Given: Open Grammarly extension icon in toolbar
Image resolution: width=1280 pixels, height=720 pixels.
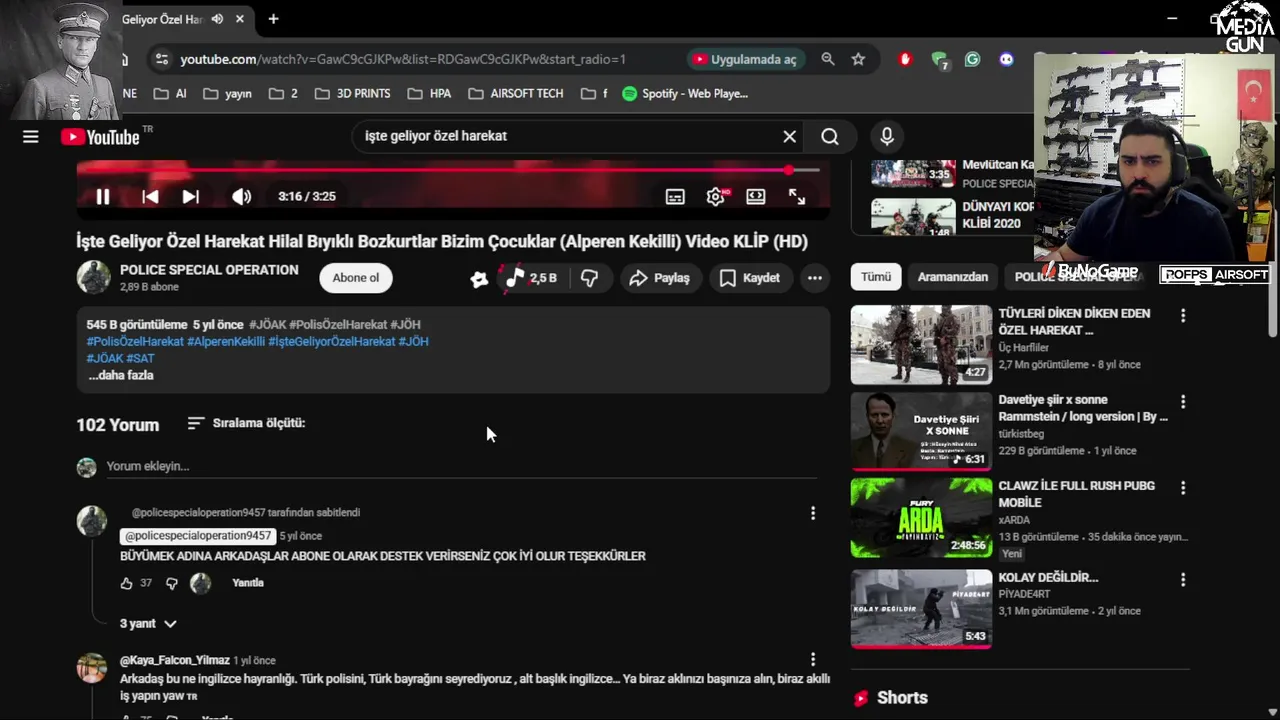Looking at the screenshot, I should pos(972,59).
